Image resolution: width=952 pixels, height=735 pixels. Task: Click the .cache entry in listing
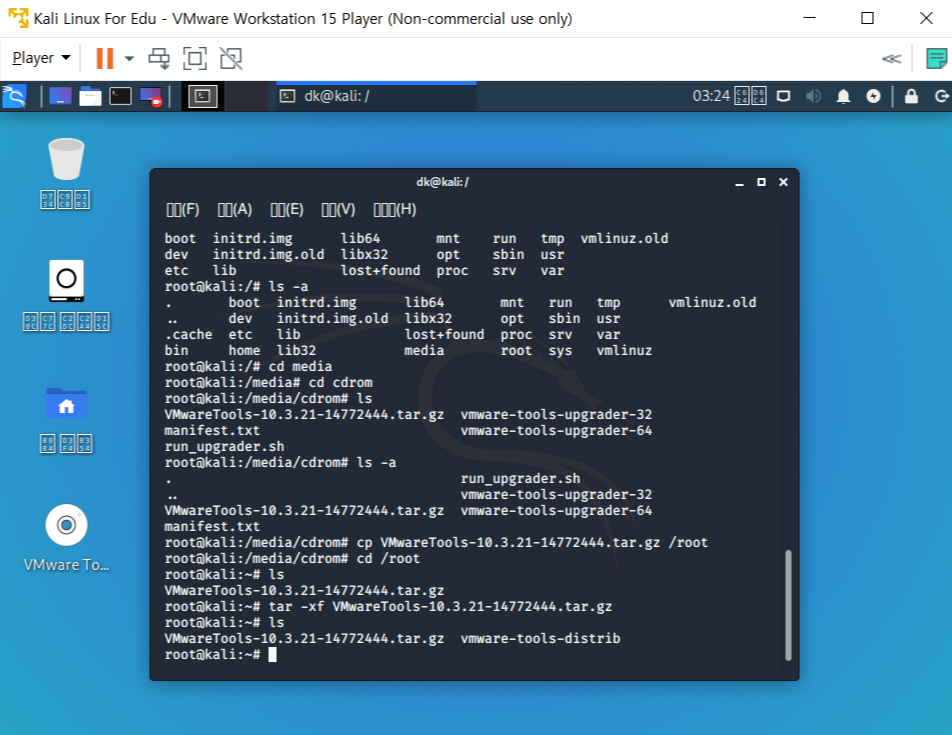coord(188,334)
